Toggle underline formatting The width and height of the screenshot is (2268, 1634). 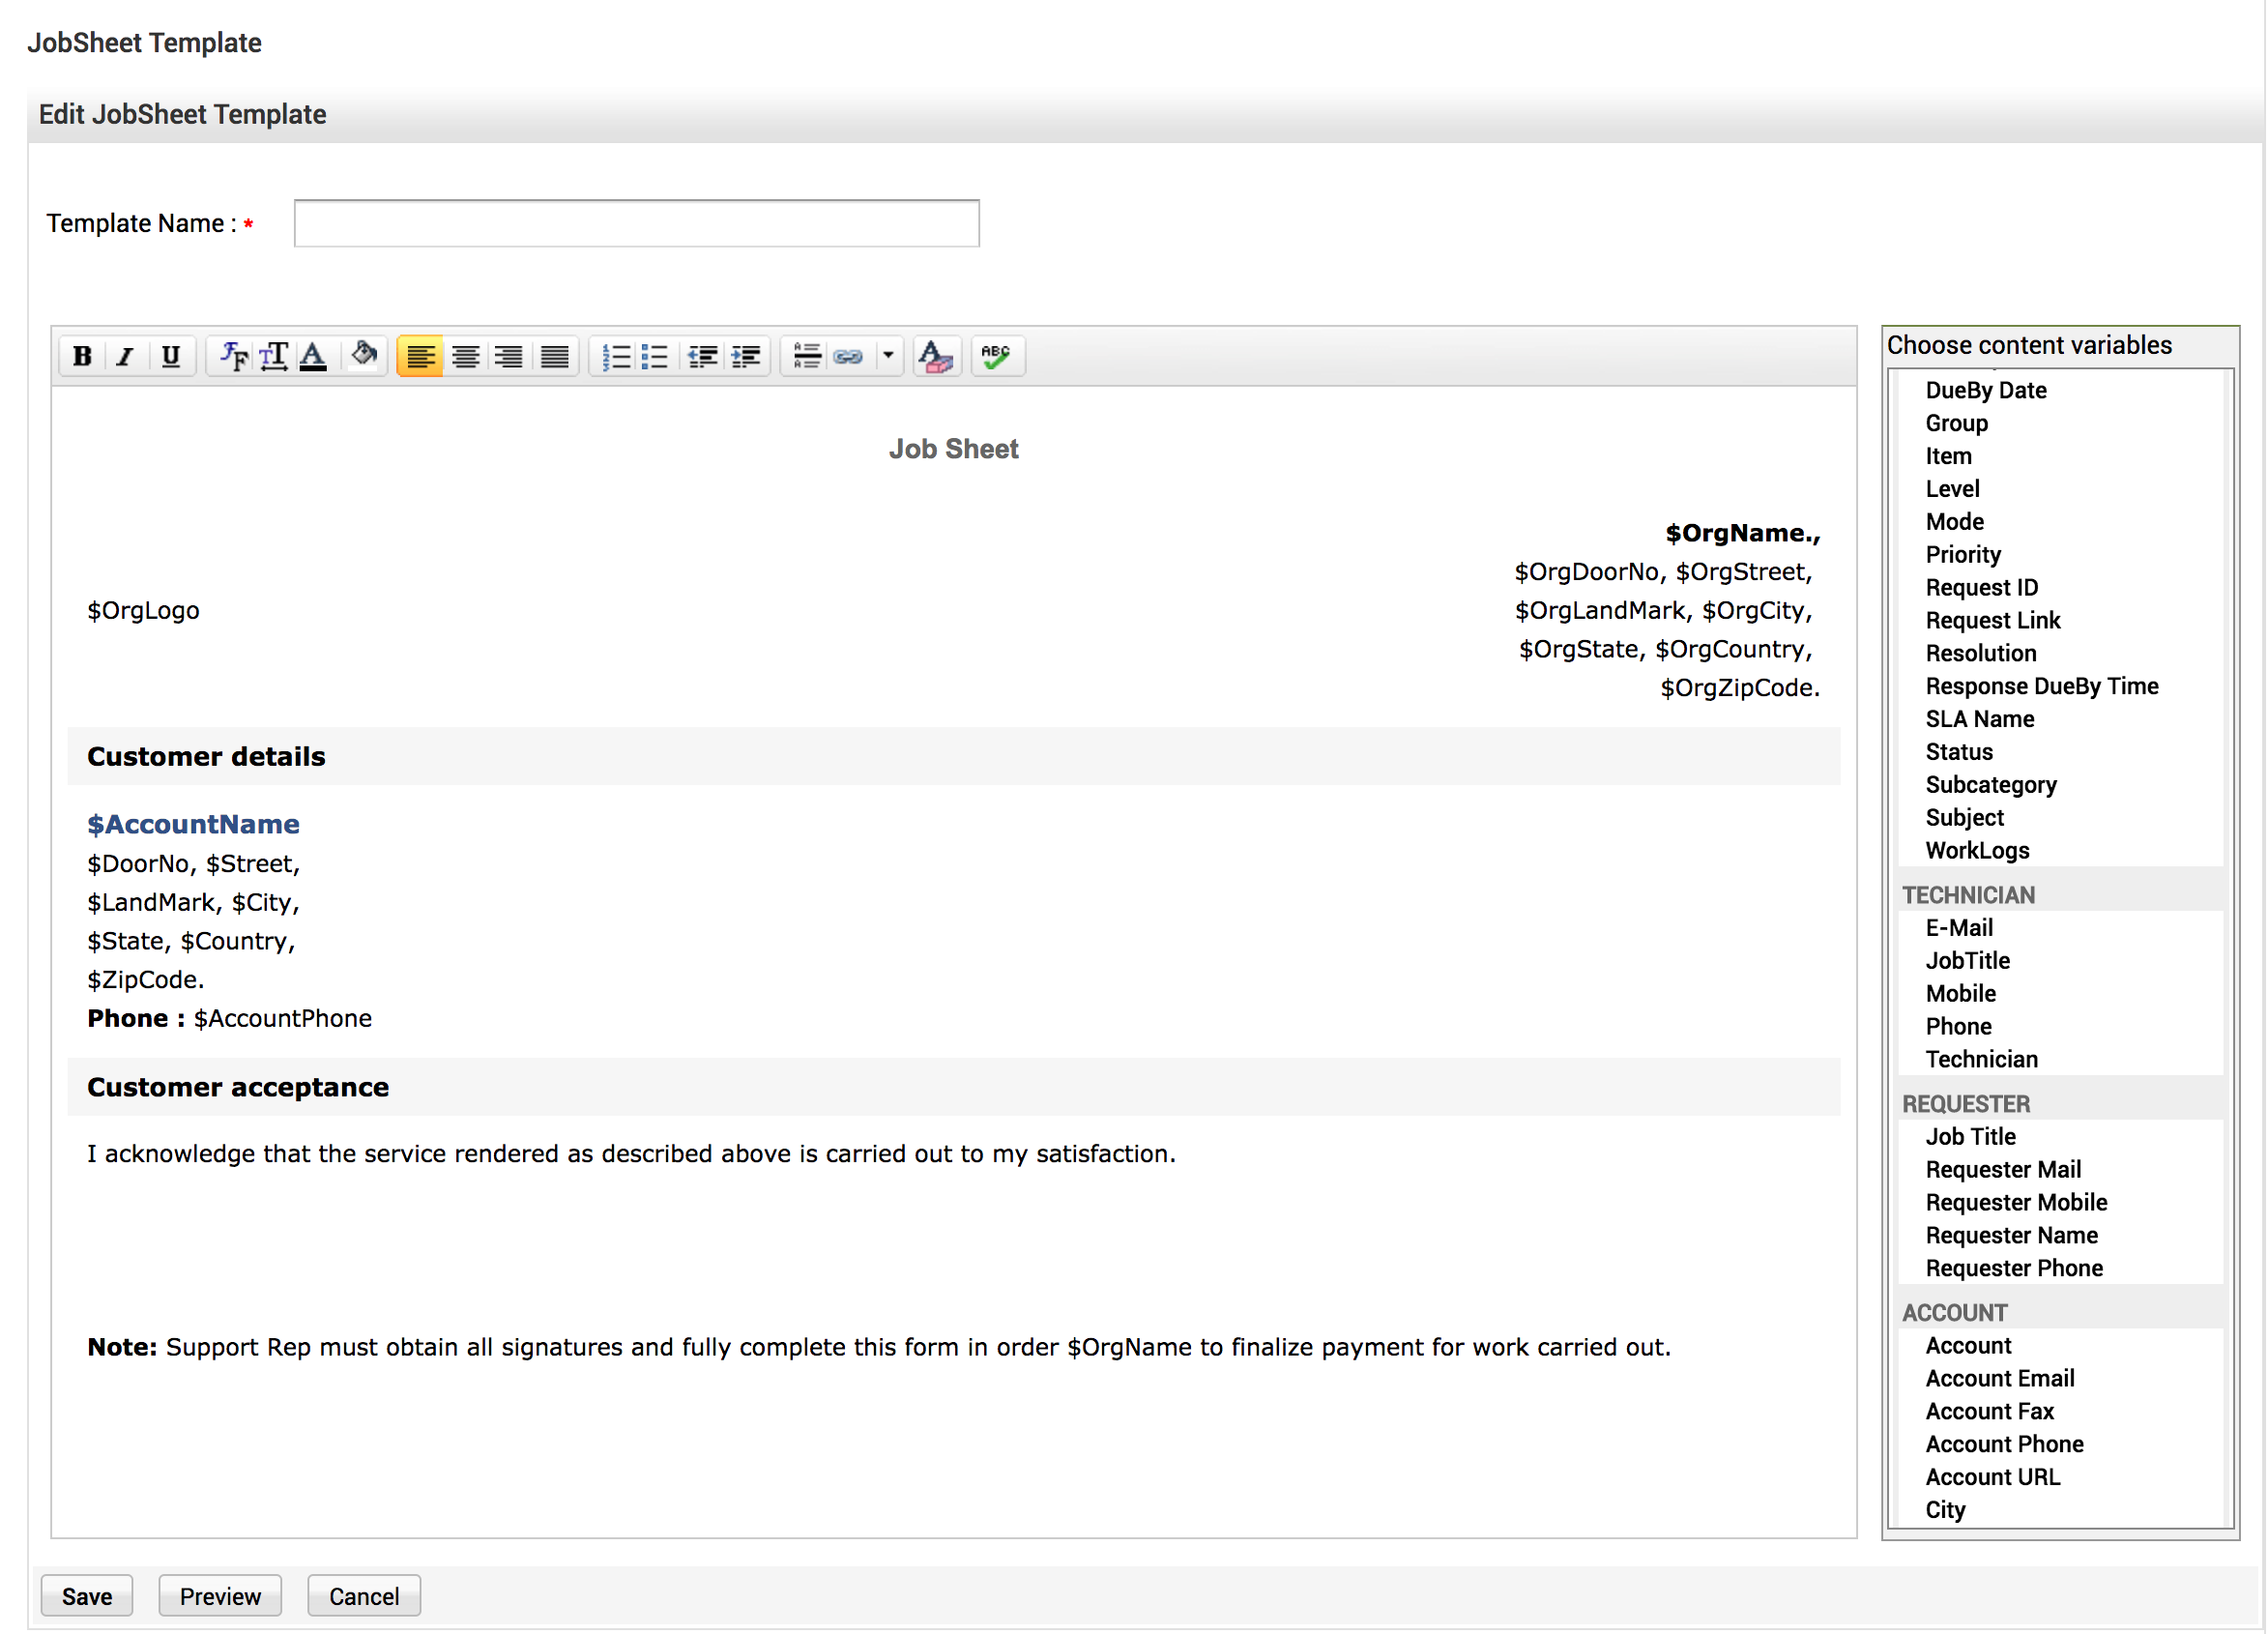click(x=171, y=356)
